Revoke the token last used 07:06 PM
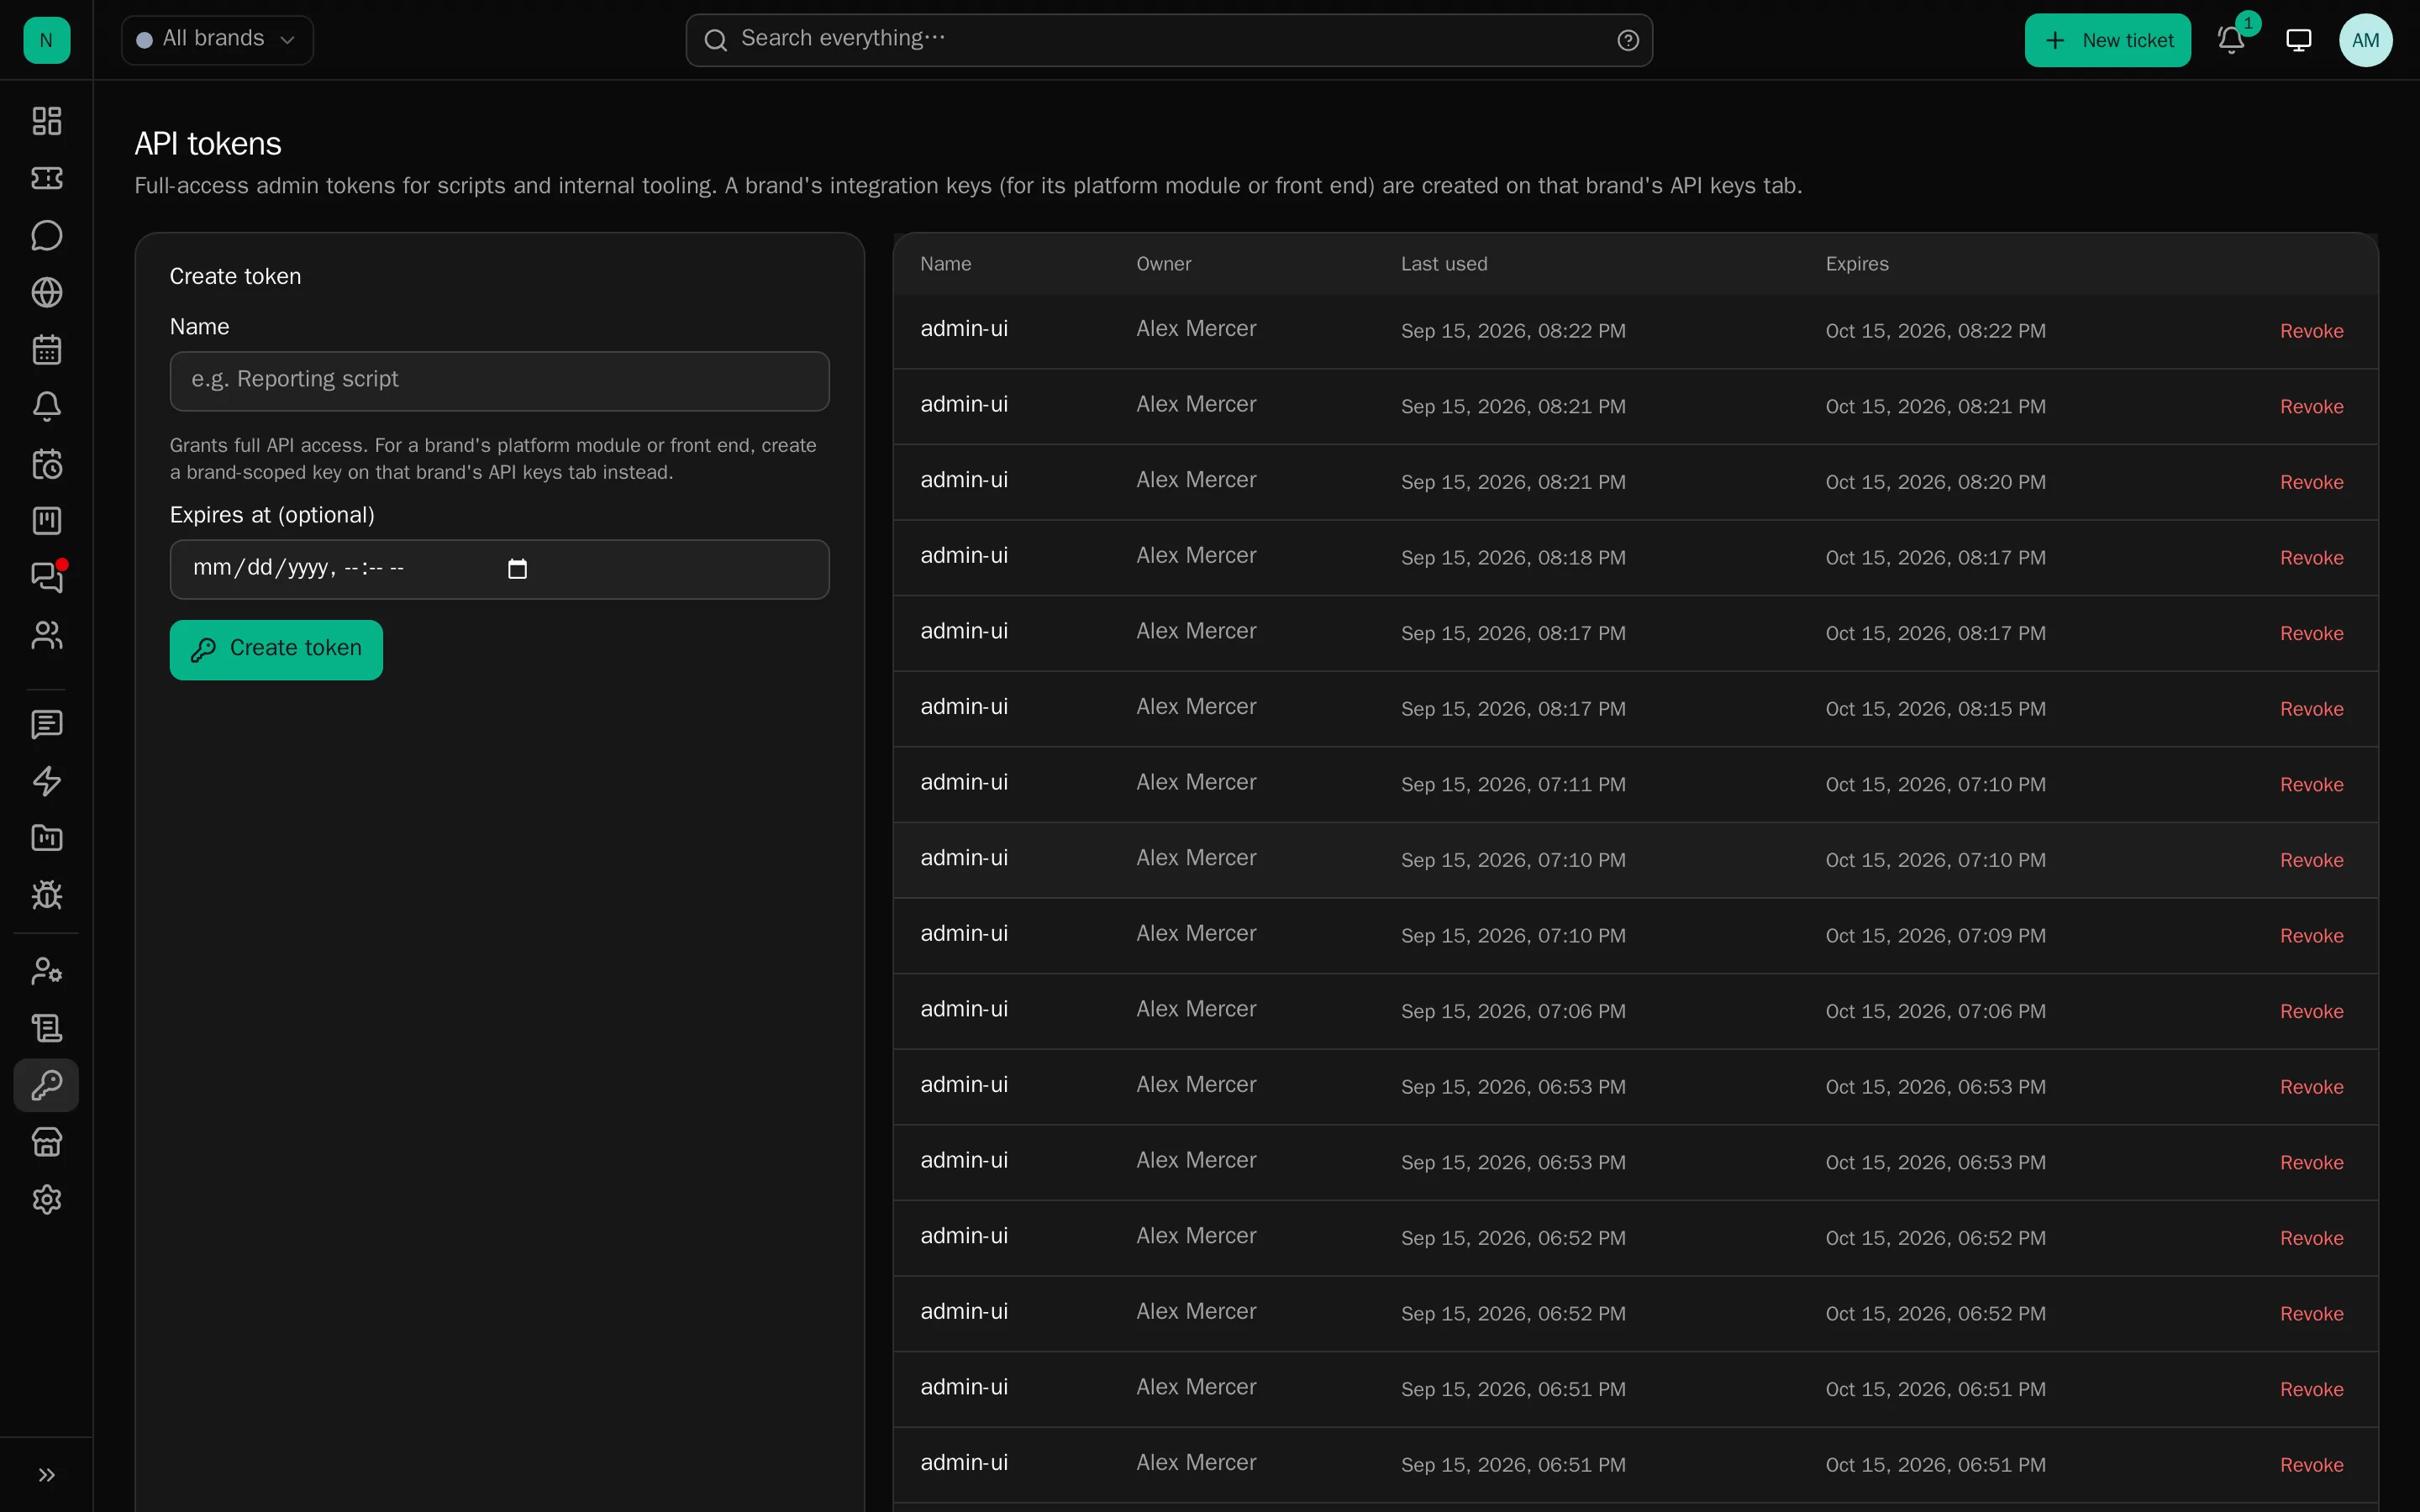Image resolution: width=2420 pixels, height=1512 pixels. (2311, 1011)
